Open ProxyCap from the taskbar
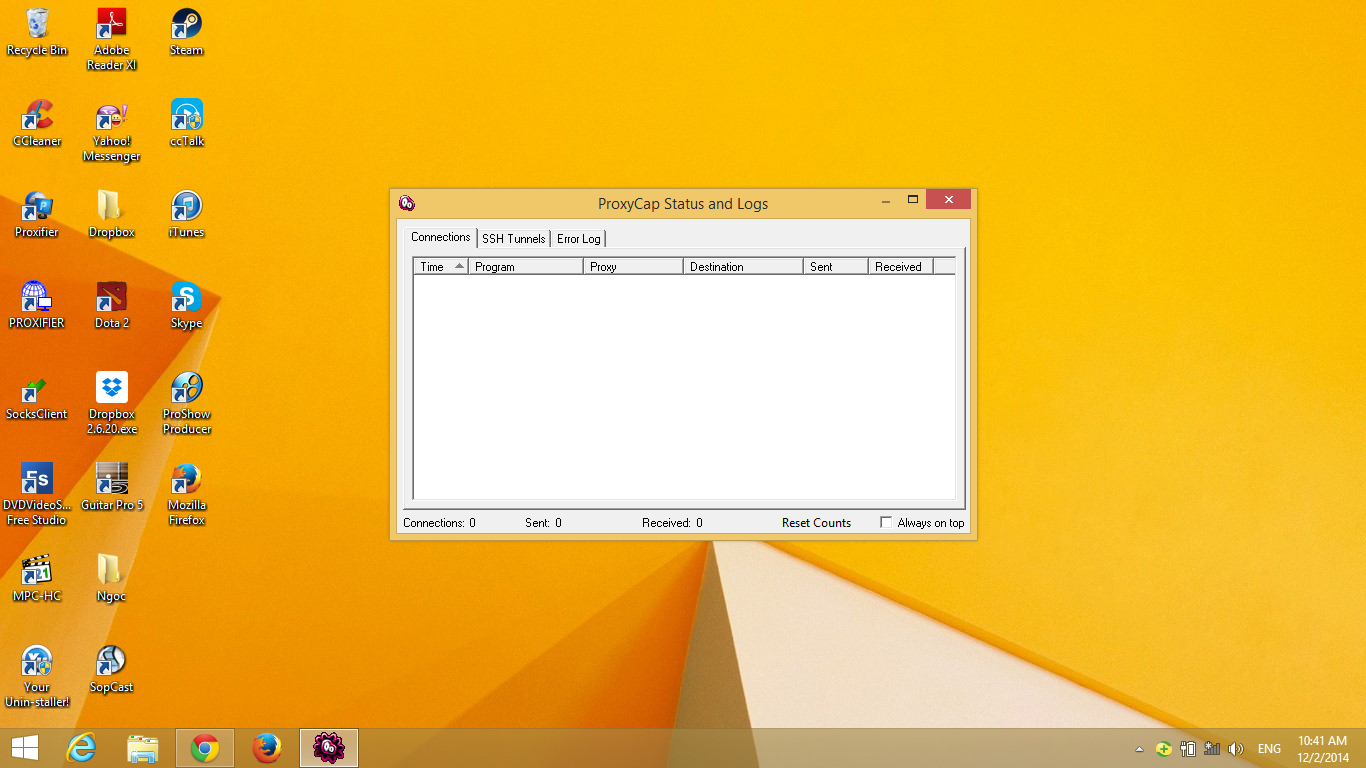 (x=328, y=748)
